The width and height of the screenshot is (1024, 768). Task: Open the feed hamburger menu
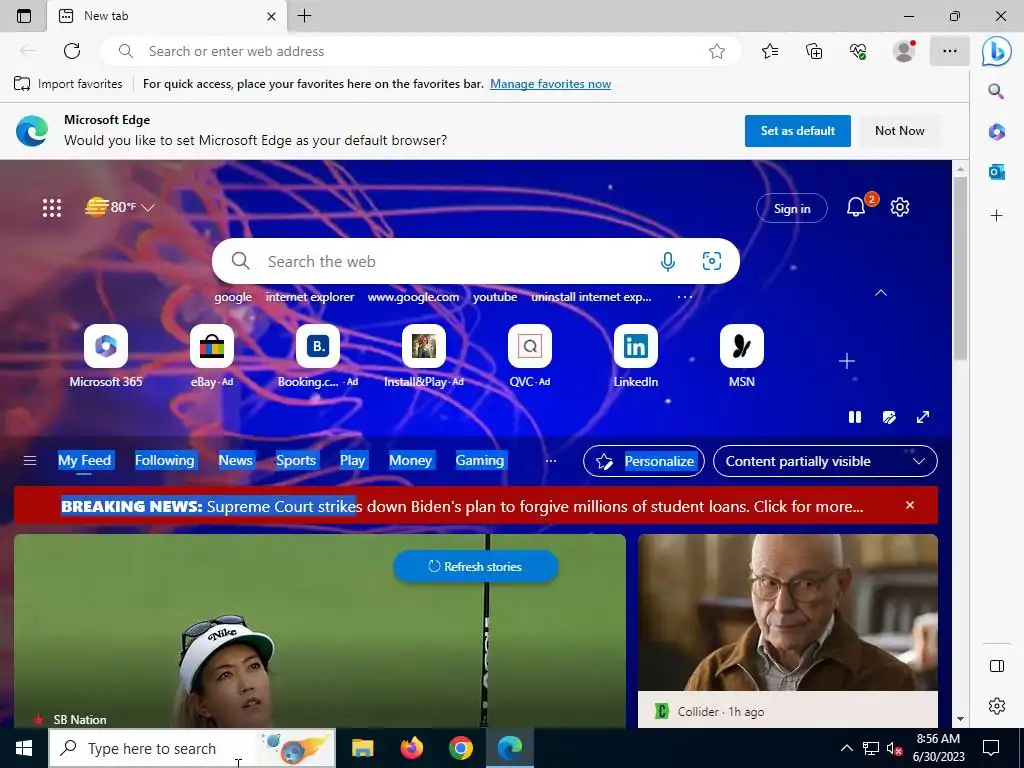coord(30,461)
